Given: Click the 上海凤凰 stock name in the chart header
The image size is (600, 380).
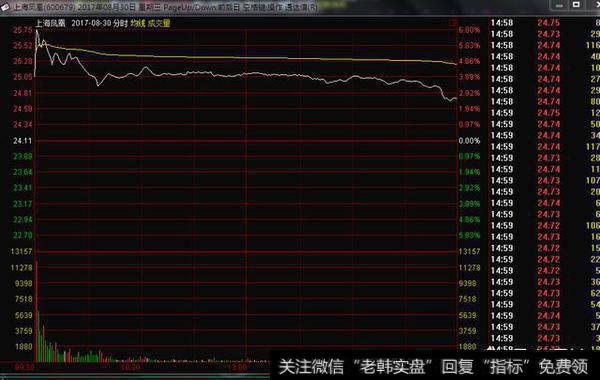Looking at the screenshot, I should click(x=51, y=23).
